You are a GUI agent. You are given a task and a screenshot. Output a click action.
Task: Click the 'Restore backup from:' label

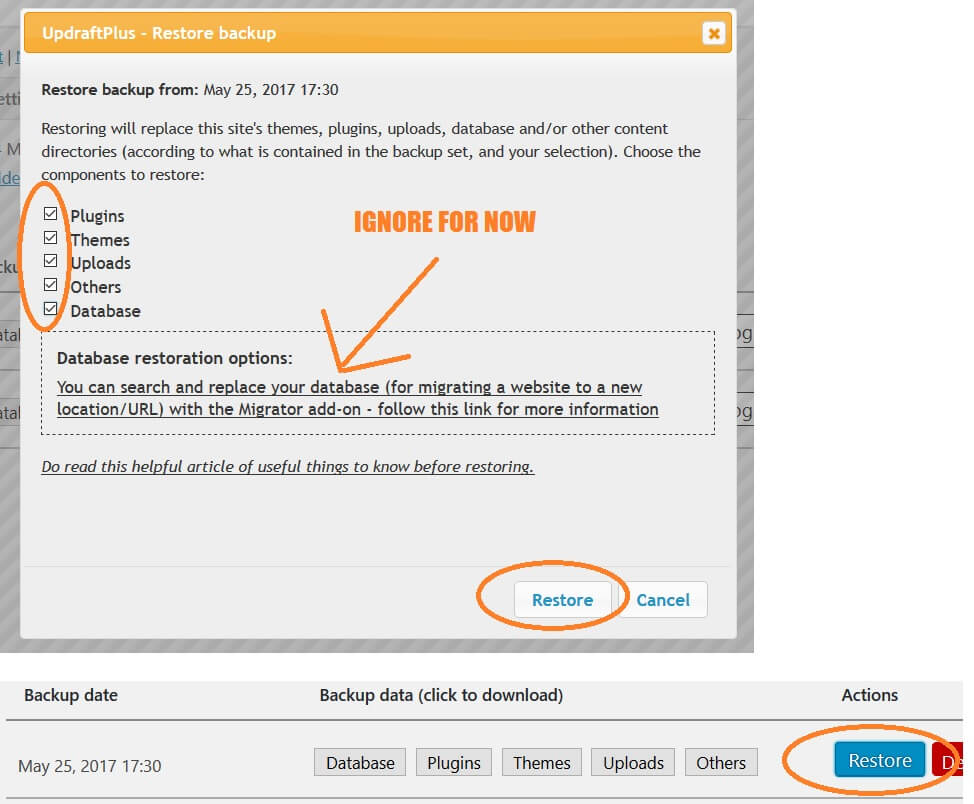120,89
